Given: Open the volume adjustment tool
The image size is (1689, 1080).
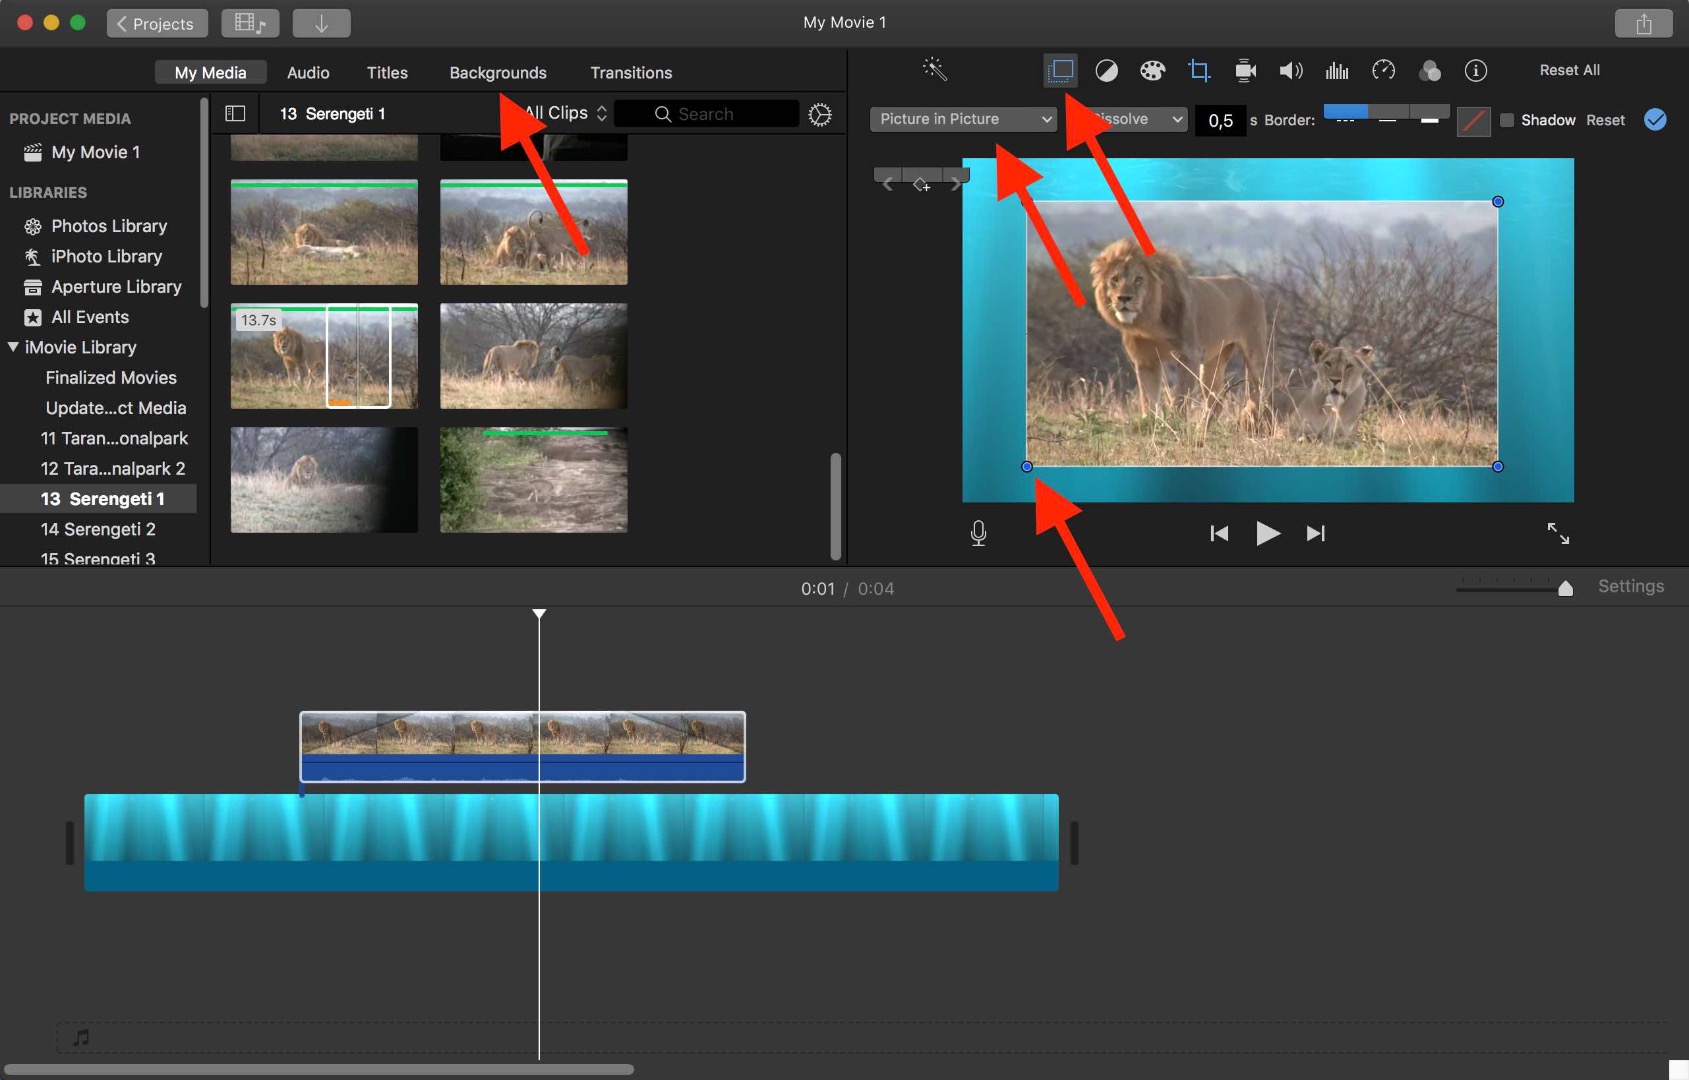Looking at the screenshot, I should [x=1291, y=70].
